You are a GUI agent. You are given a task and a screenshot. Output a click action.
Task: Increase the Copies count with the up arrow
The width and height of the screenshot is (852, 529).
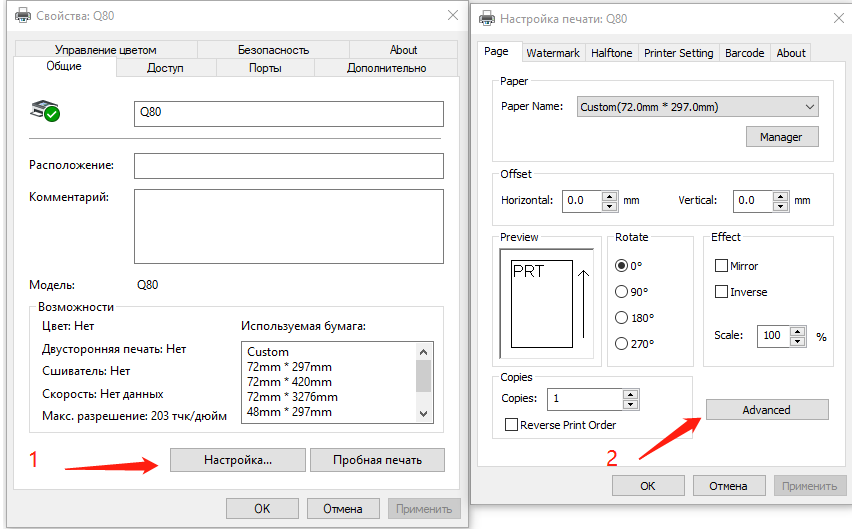[x=630, y=393]
